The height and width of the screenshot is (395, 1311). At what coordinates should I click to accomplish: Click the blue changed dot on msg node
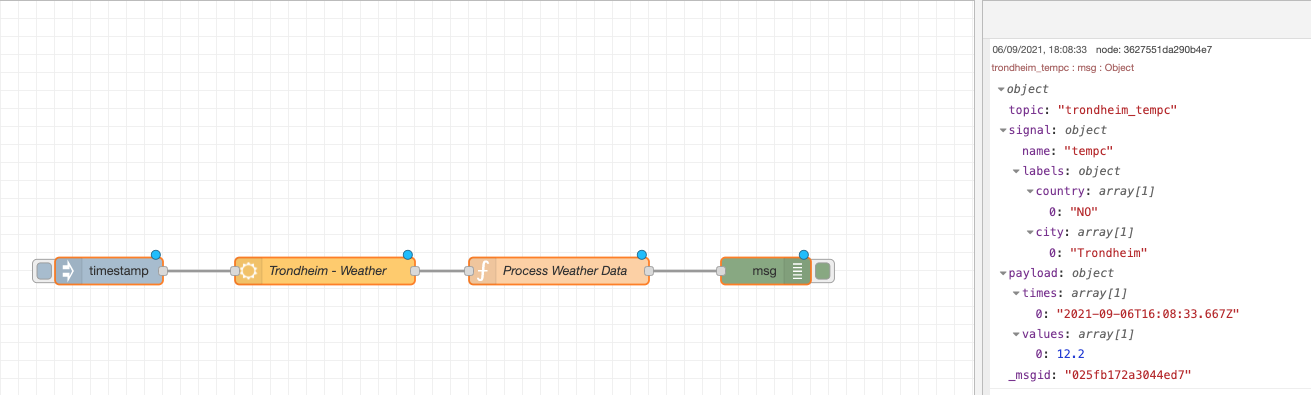click(804, 255)
